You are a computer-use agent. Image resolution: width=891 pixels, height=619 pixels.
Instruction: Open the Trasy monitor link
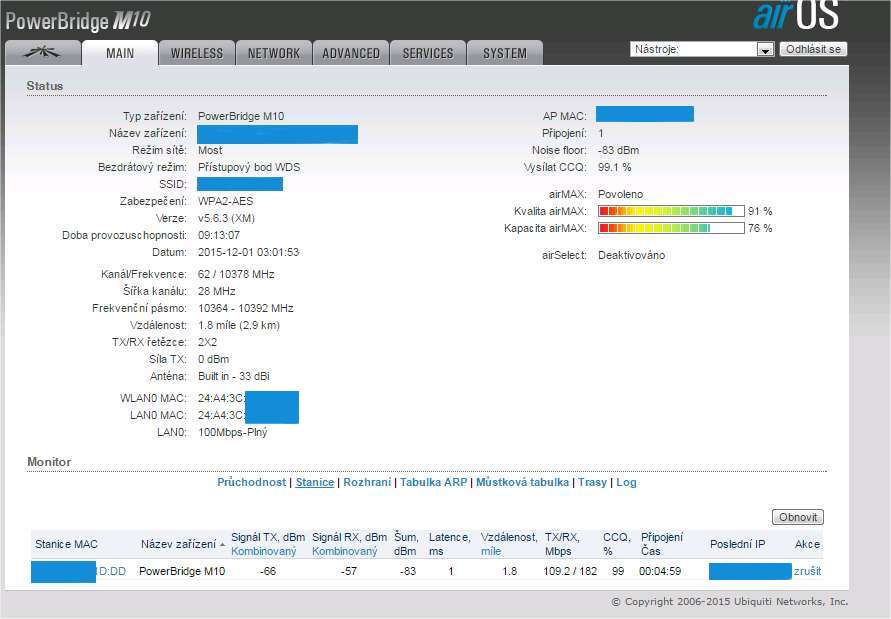[x=593, y=482]
